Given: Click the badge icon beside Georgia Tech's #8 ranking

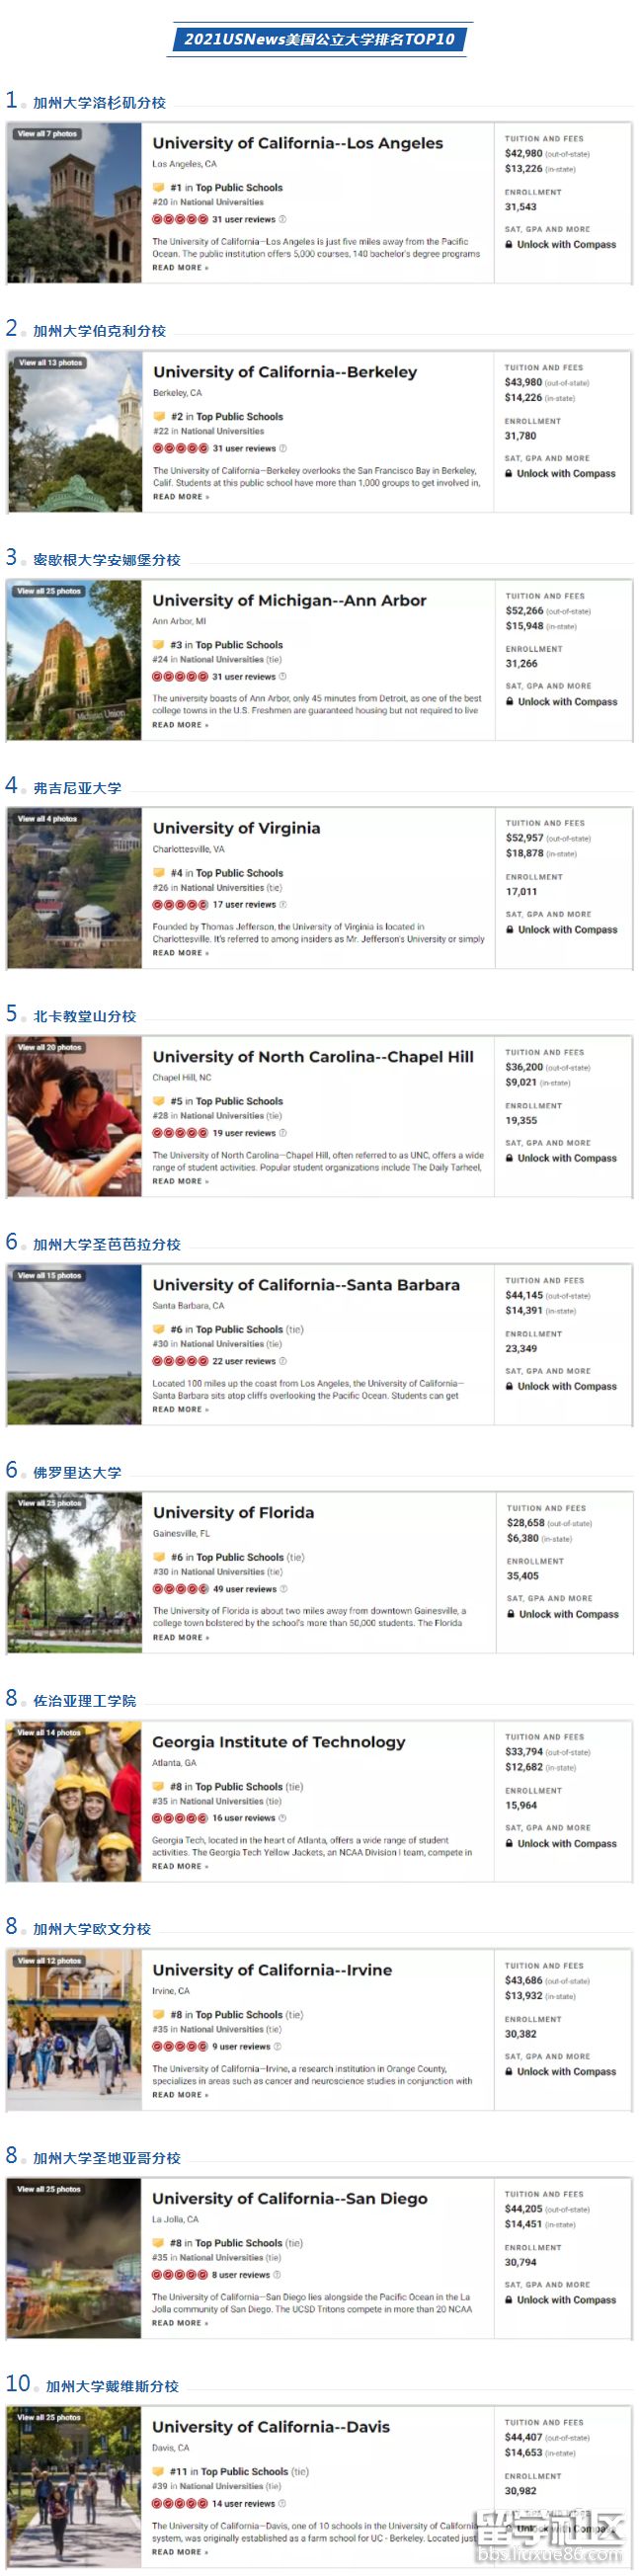Looking at the screenshot, I should pos(158,1786).
